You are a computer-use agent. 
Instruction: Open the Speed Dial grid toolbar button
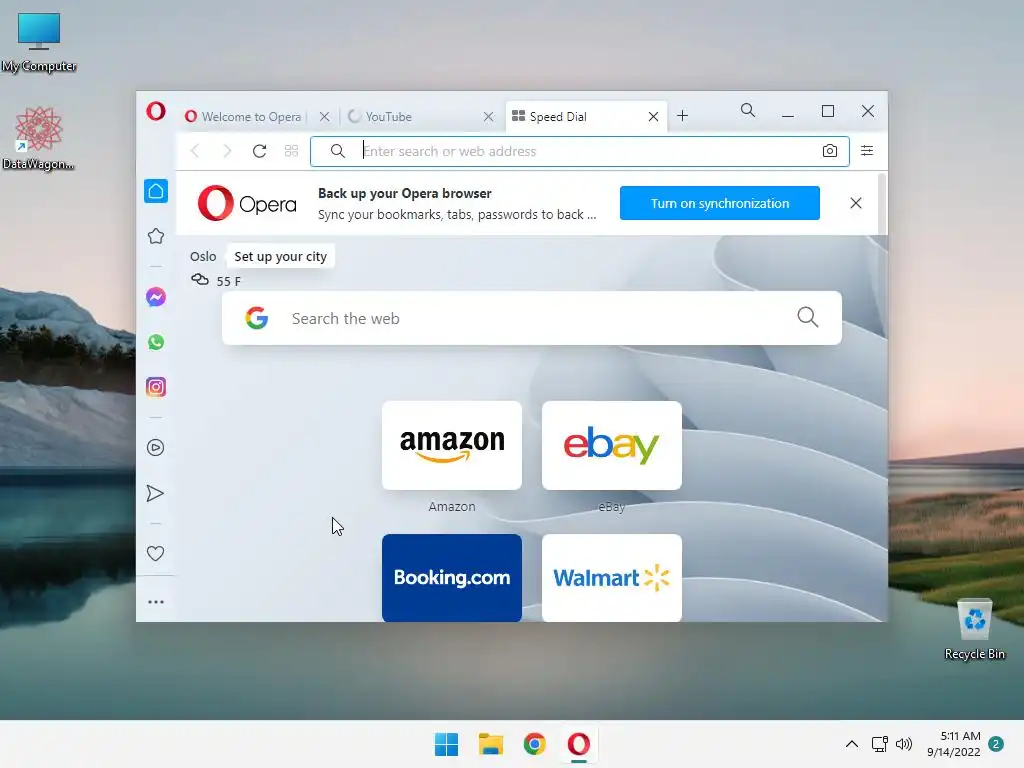(291, 151)
